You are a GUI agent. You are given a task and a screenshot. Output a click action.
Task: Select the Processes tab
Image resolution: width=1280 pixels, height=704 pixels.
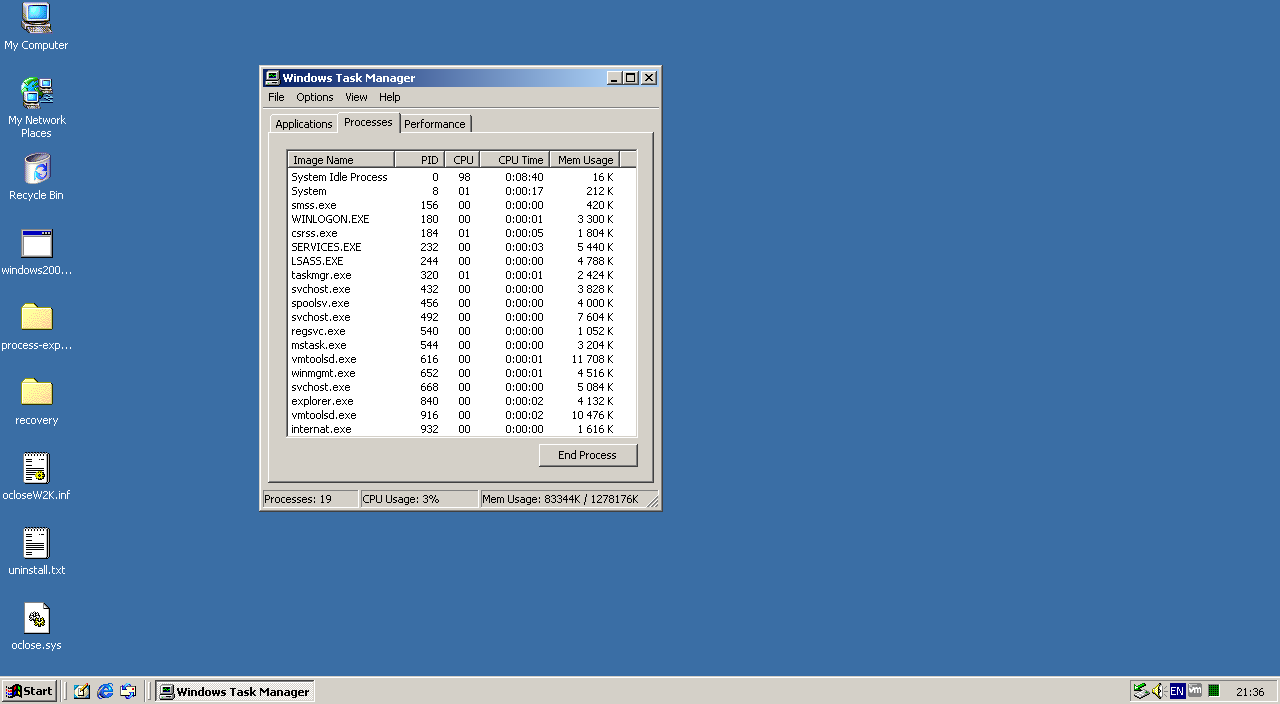click(x=368, y=122)
